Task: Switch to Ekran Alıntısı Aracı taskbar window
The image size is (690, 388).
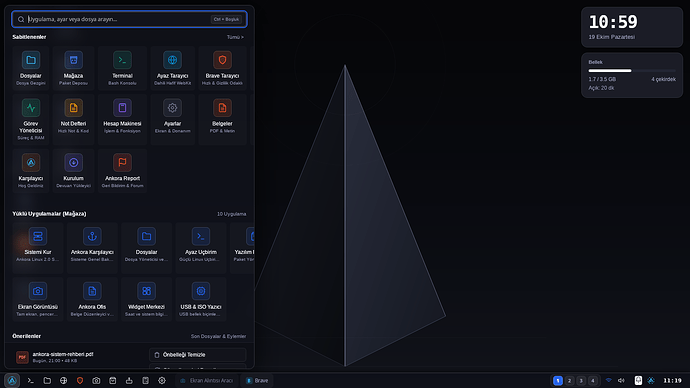Action: click(x=206, y=381)
